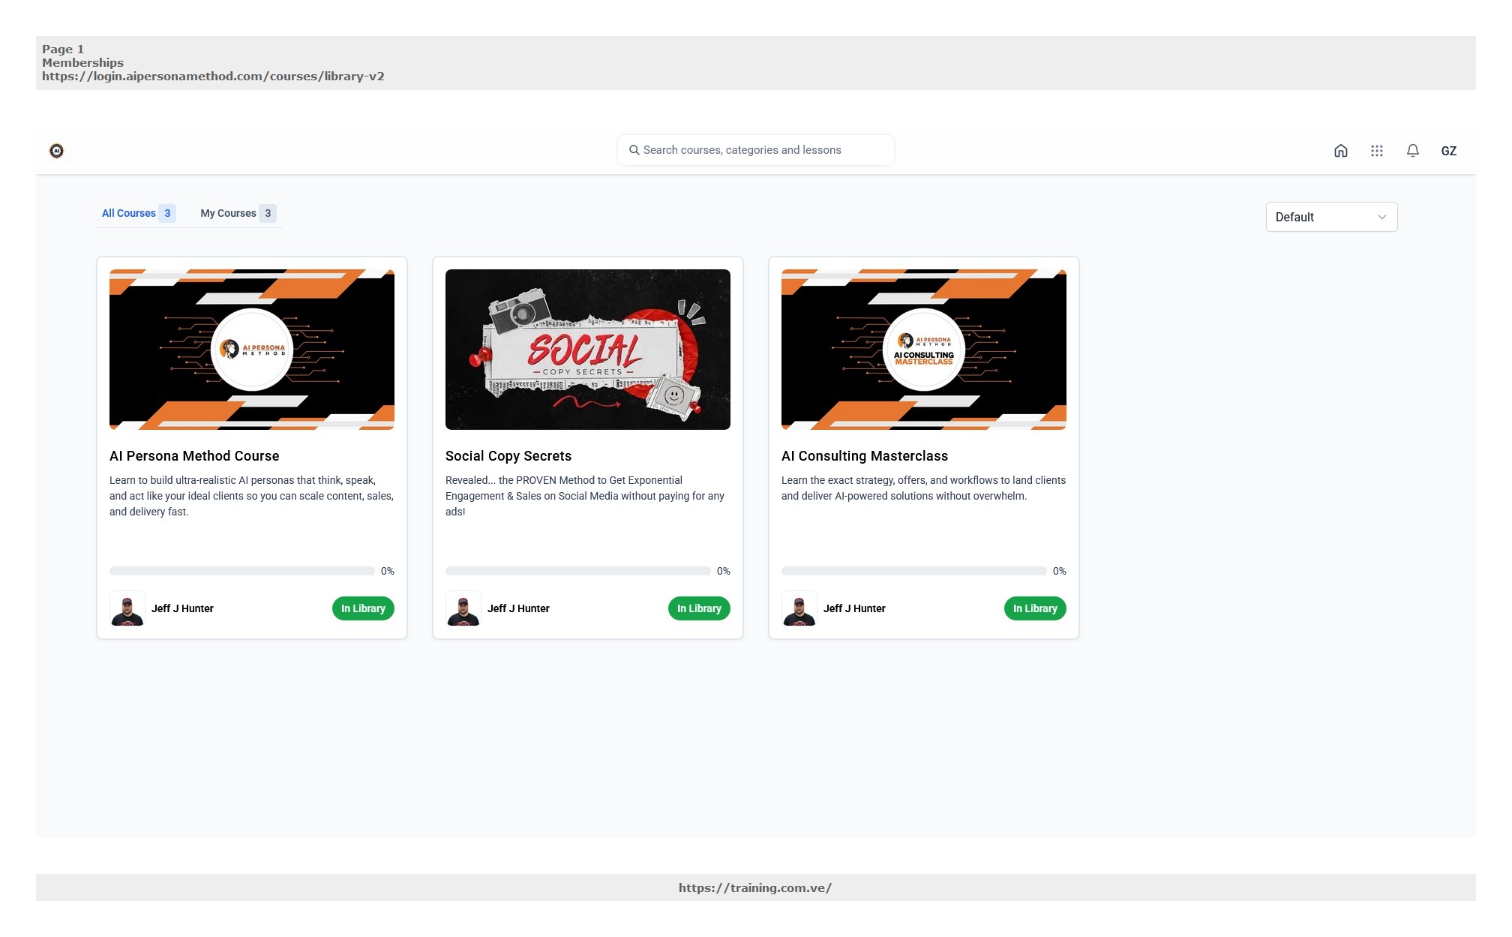Click In Library button on AI Persona Method Course
This screenshot has width=1512, height=937.
point(363,608)
